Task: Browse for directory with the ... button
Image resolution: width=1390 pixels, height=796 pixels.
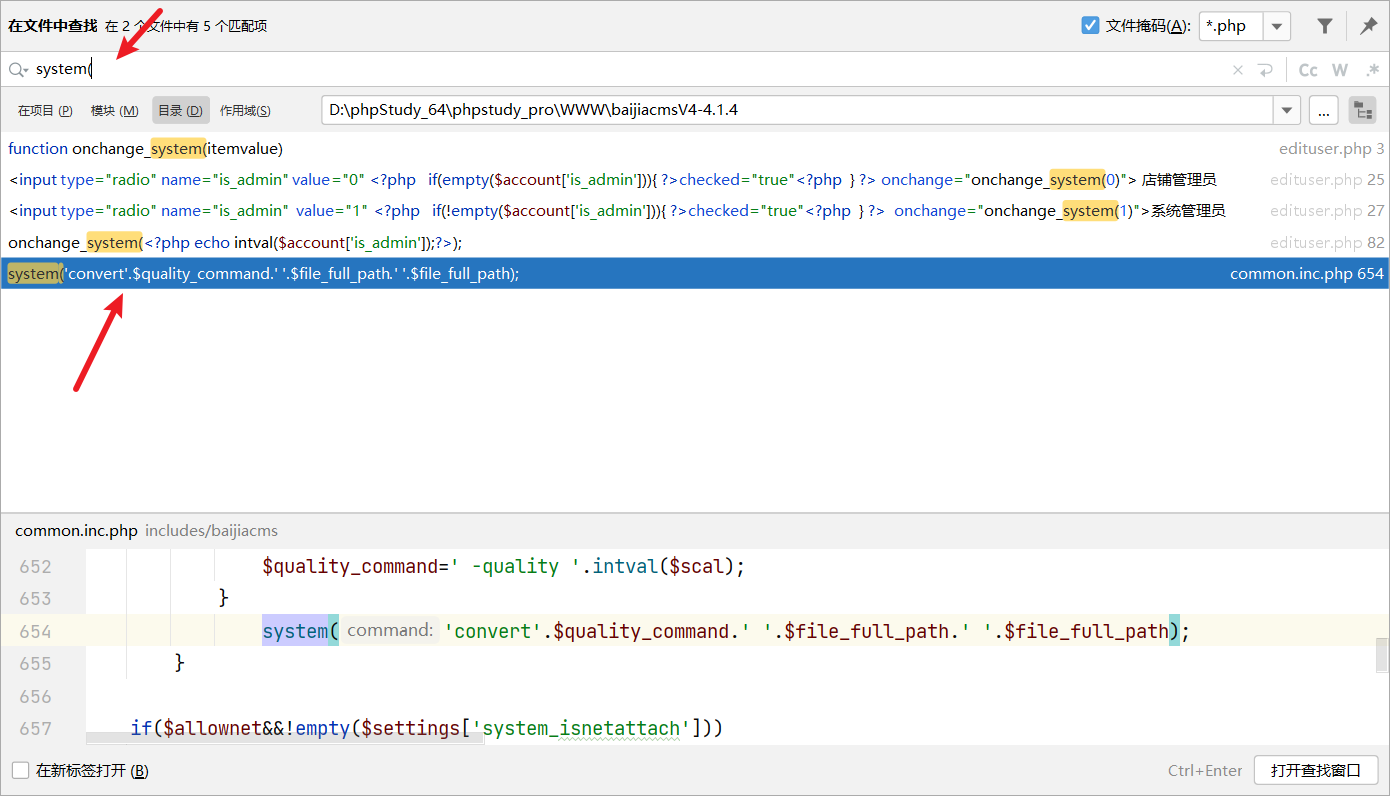Action: [1323, 110]
